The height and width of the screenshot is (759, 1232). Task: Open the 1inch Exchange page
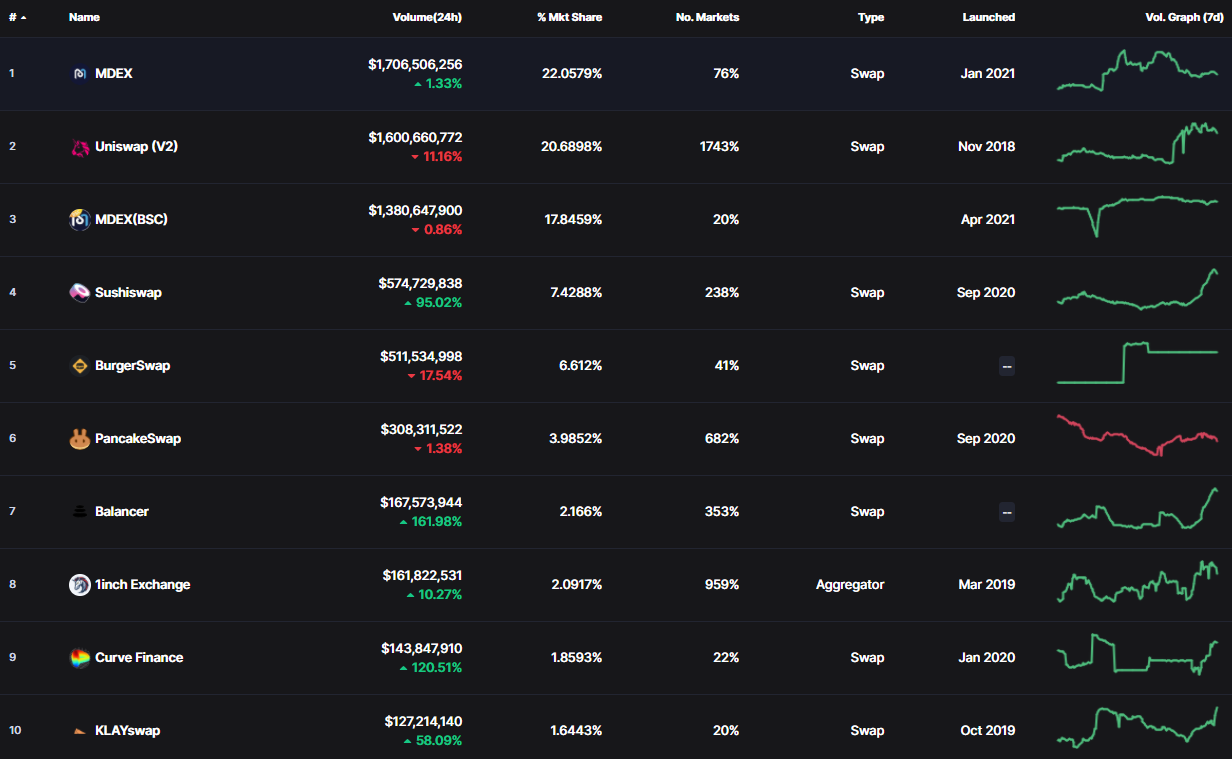pos(142,585)
